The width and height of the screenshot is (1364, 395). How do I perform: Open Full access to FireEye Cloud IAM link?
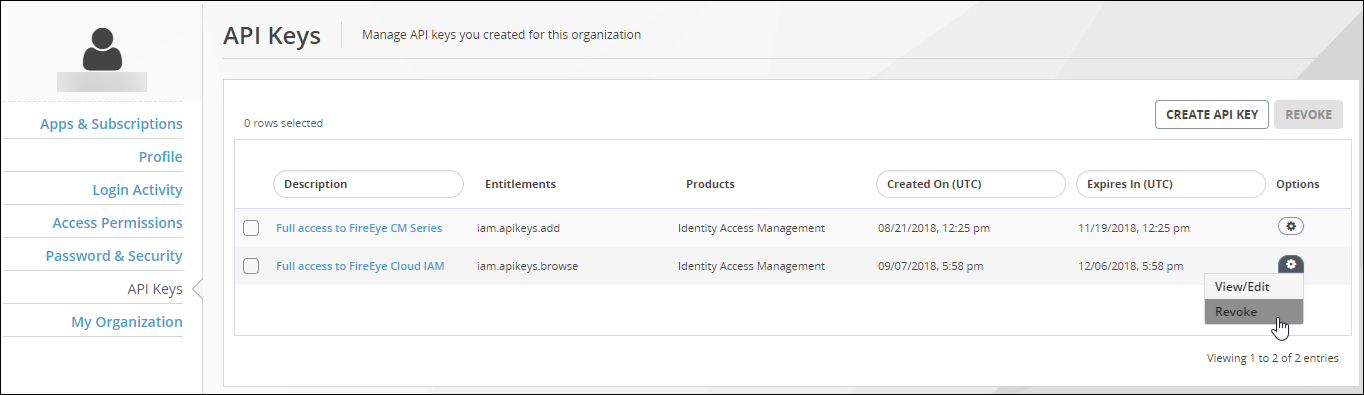360,266
